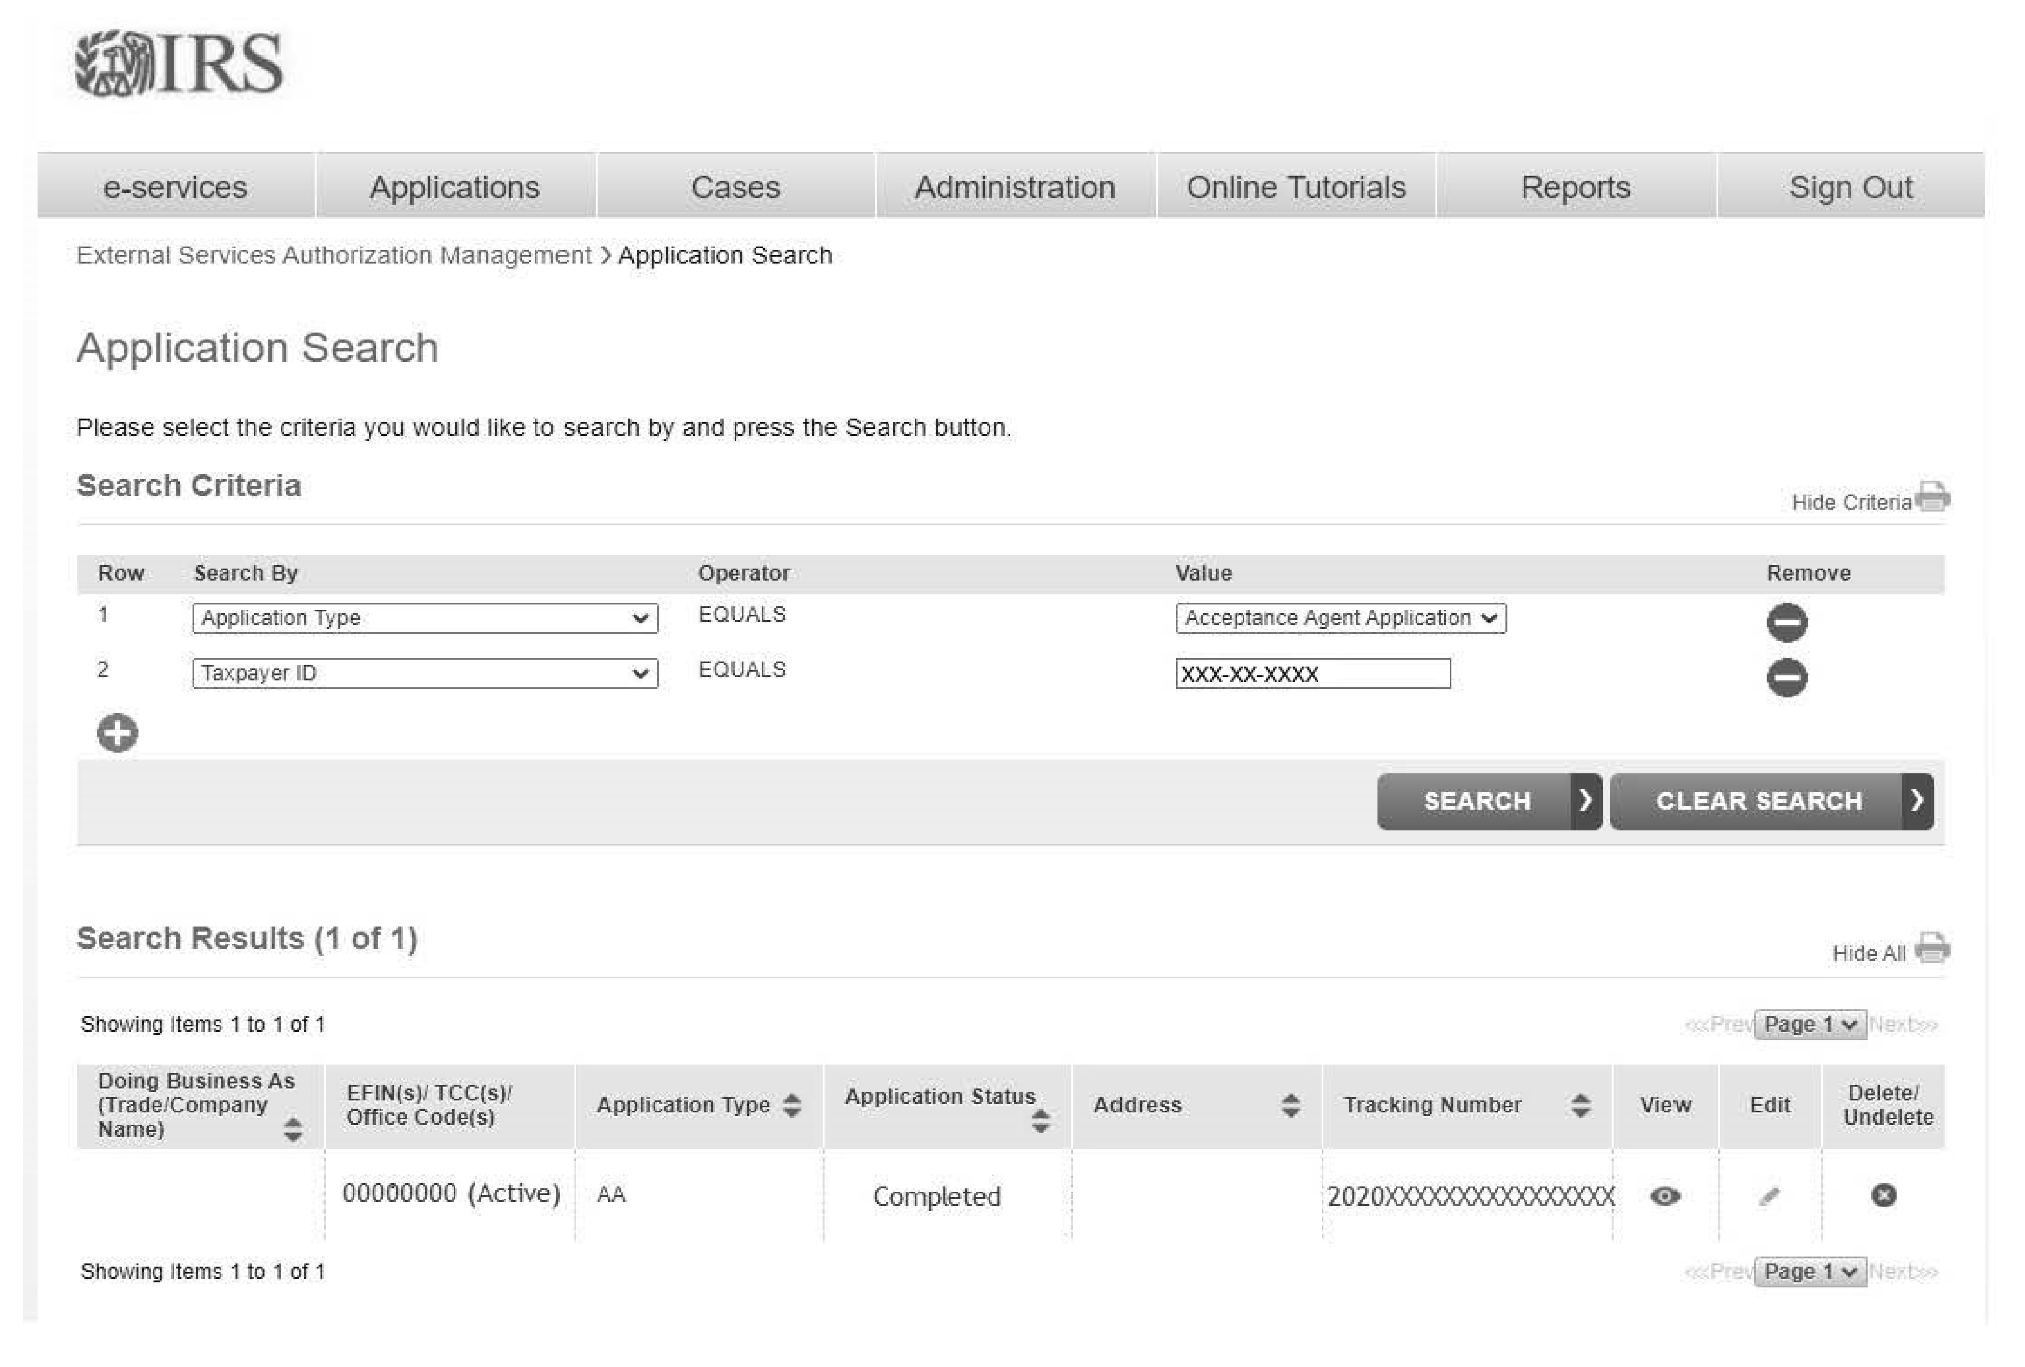Open the Taxpayer ID search-by dropdown
Viewport: 2025px width, 1367px height.
[424, 673]
